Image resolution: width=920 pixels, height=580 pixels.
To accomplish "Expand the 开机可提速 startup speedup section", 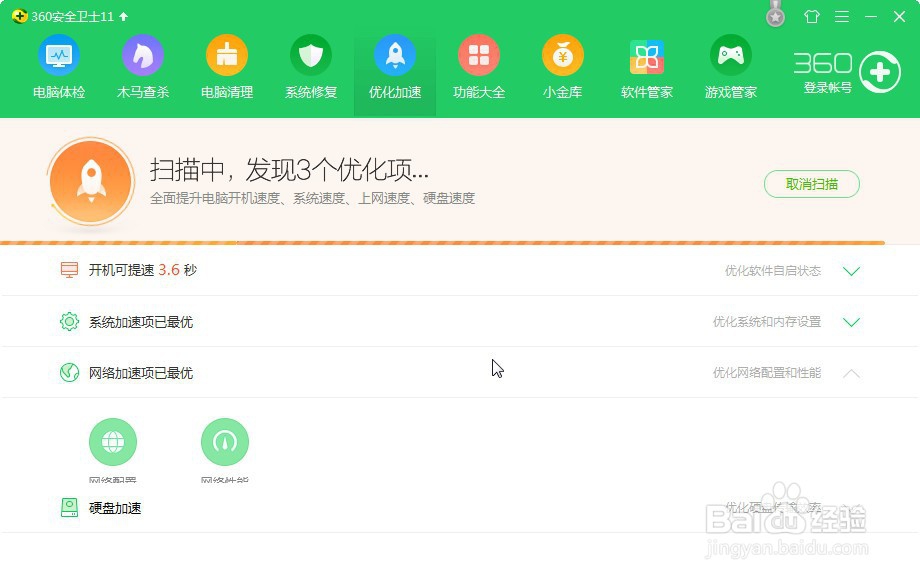I will click(851, 270).
